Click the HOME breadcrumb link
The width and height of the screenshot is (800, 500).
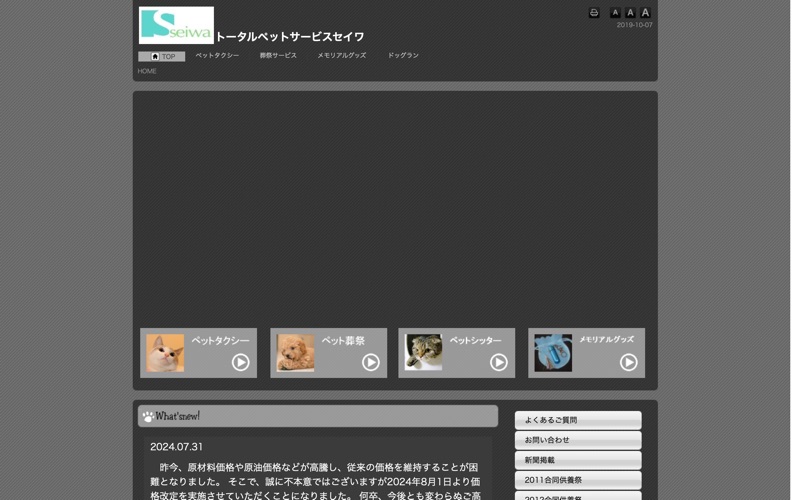point(147,71)
